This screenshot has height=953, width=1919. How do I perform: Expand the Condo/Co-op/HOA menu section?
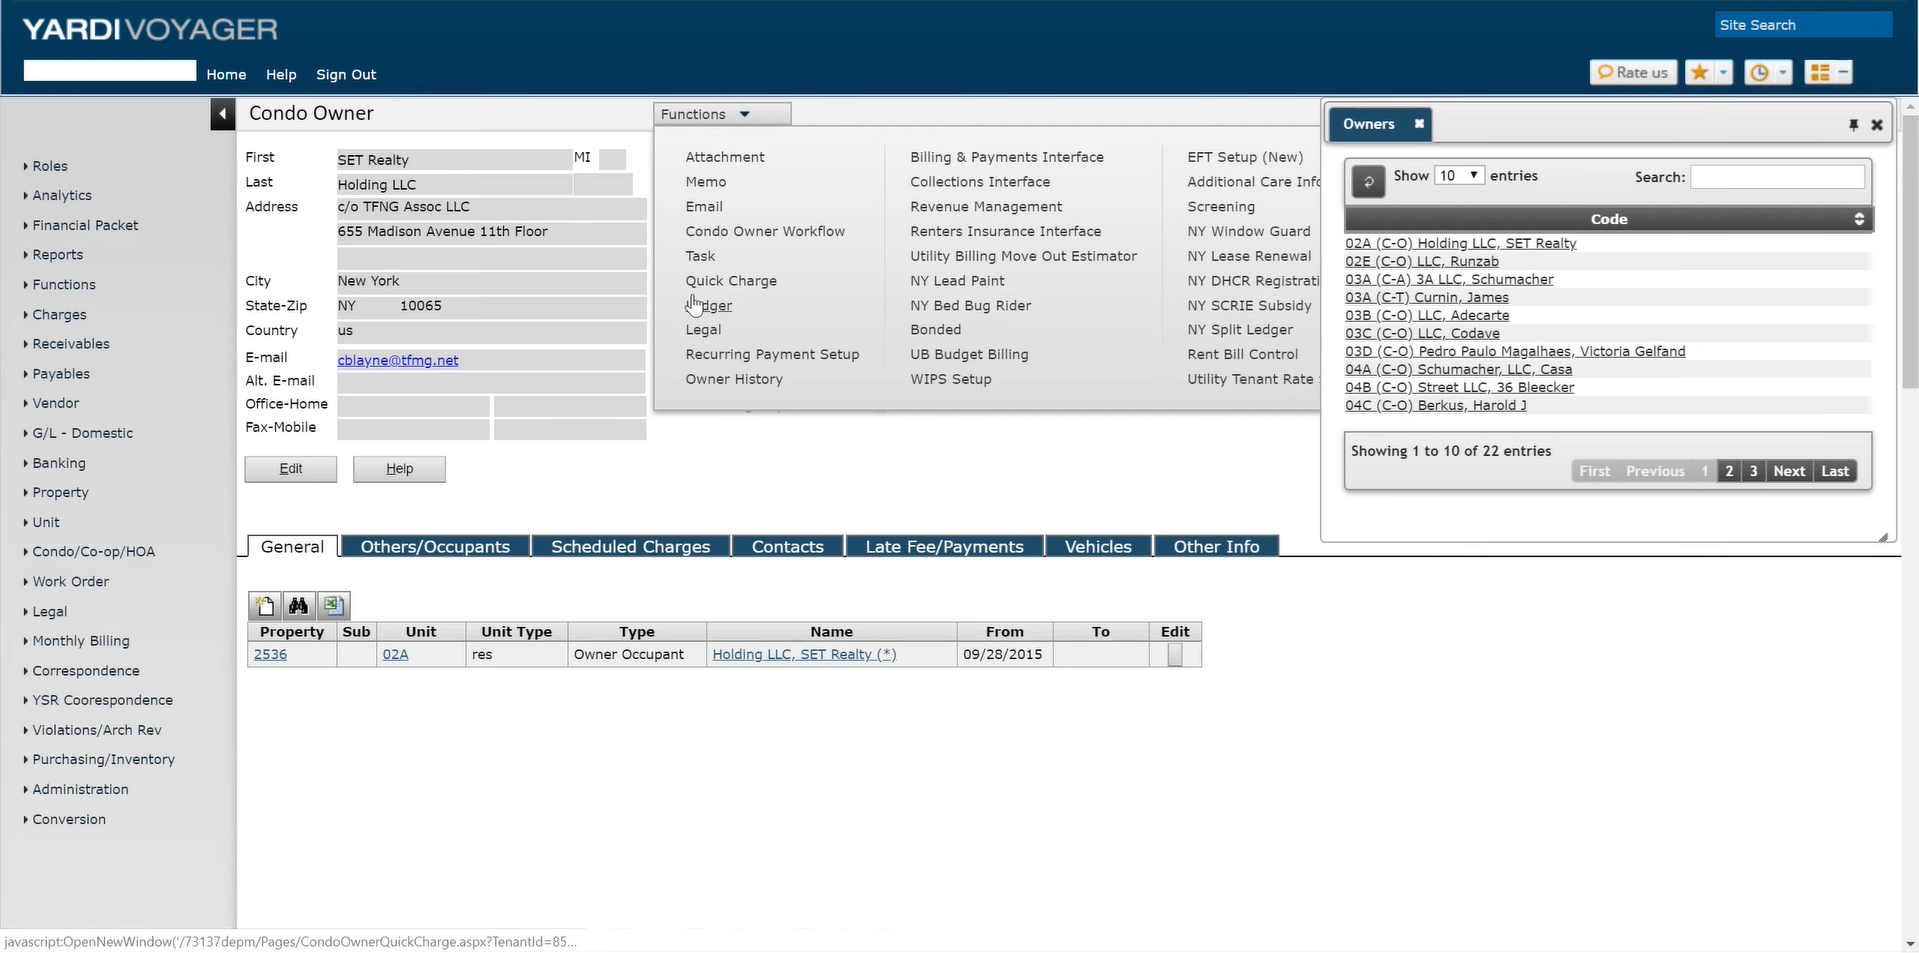pyautogui.click(x=93, y=552)
